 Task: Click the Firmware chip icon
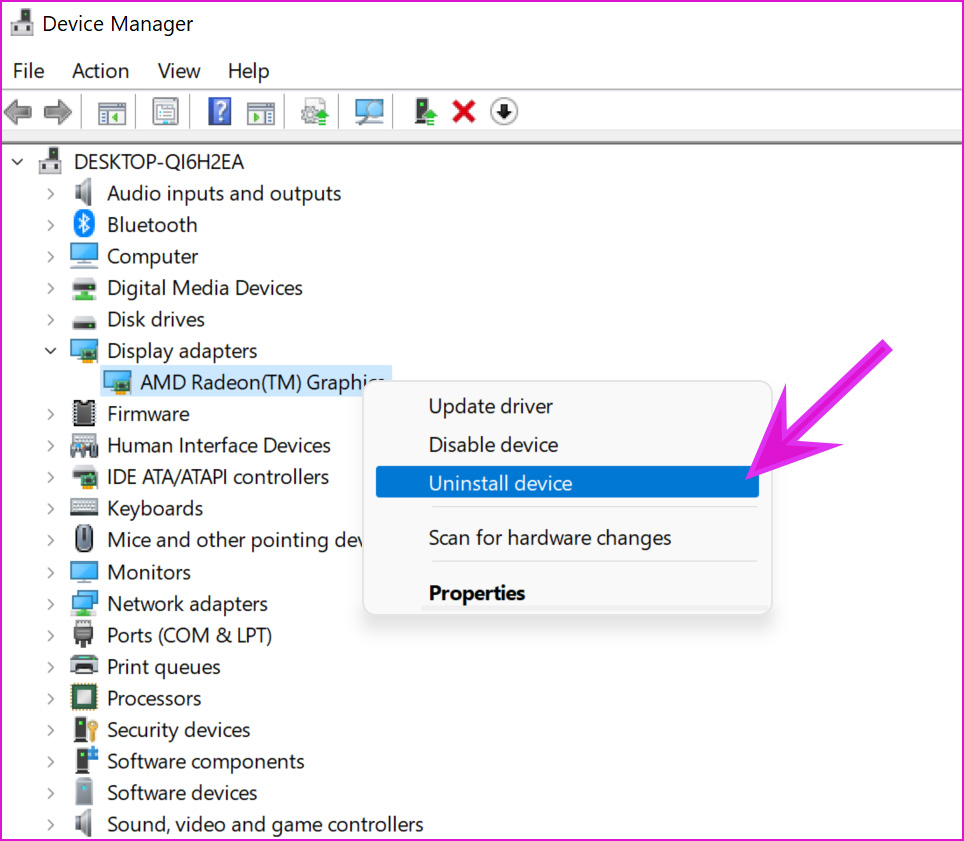coord(84,413)
